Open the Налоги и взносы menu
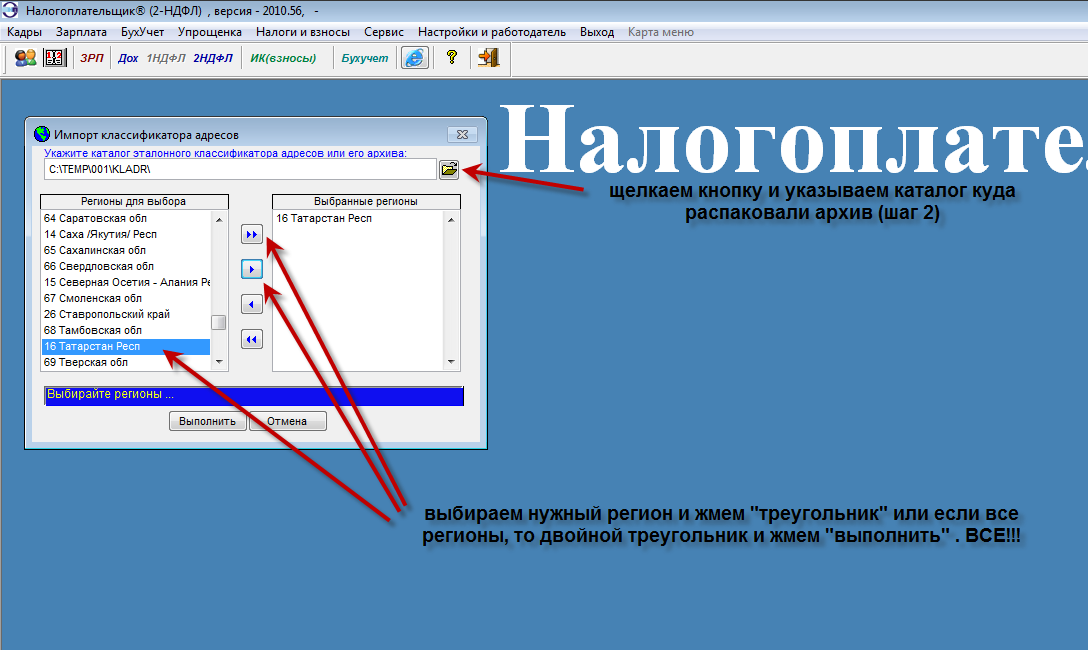 pos(303,32)
